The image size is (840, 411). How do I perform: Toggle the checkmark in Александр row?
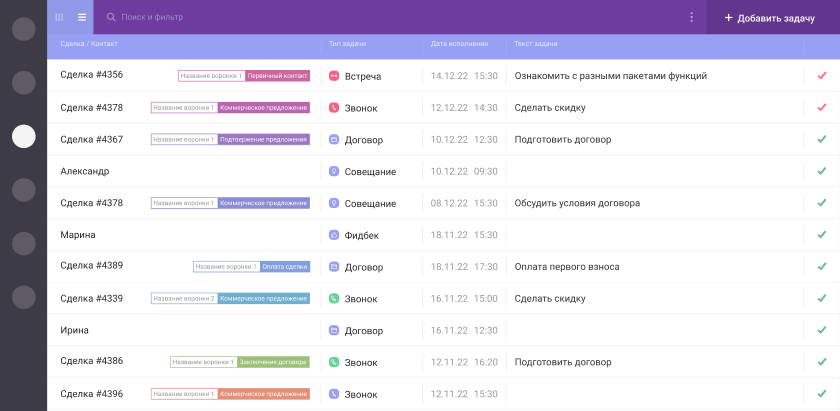pyautogui.click(x=822, y=171)
